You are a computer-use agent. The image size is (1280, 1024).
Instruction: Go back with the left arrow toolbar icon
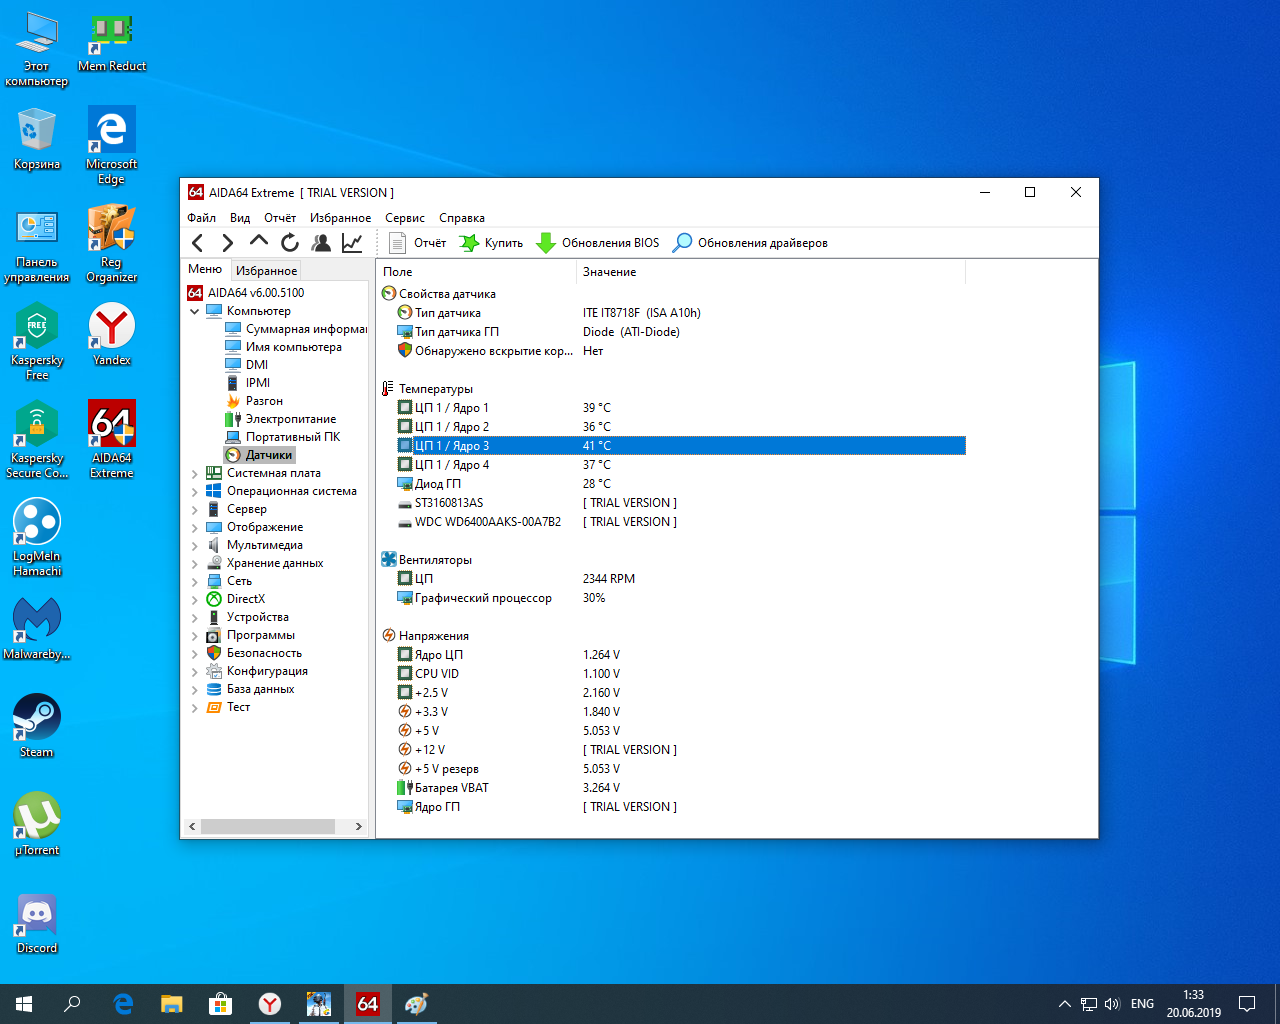click(197, 242)
